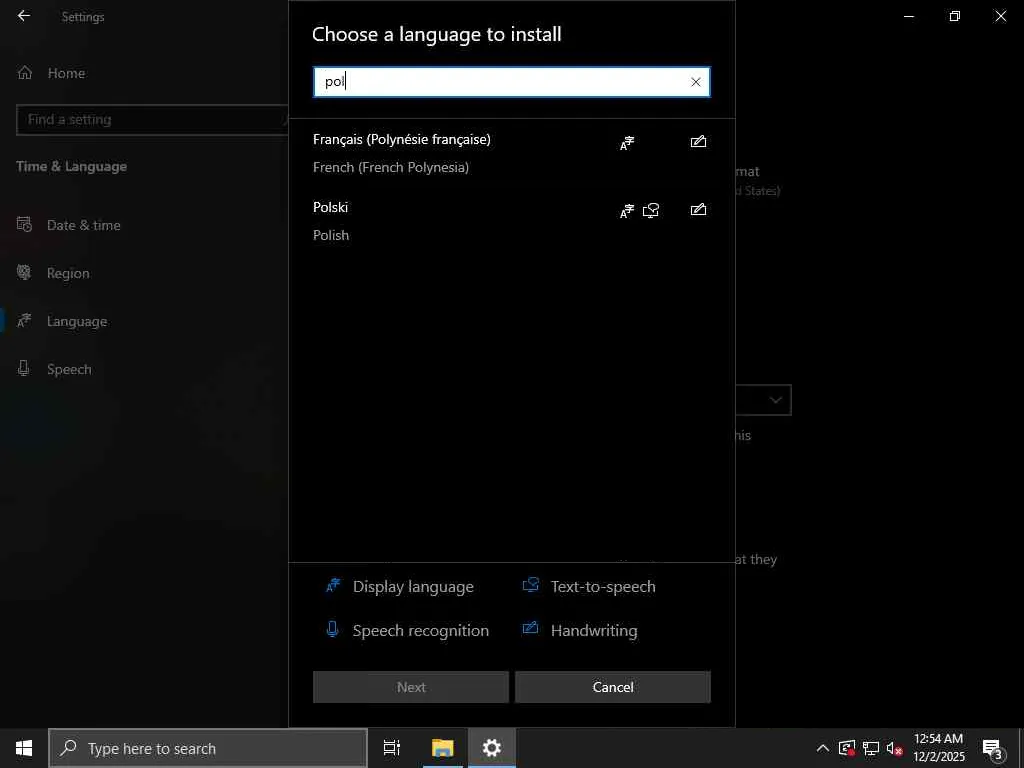Open Home in Settings sidebar
This screenshot has height=768, width=1024.
(x=66, y=73)
